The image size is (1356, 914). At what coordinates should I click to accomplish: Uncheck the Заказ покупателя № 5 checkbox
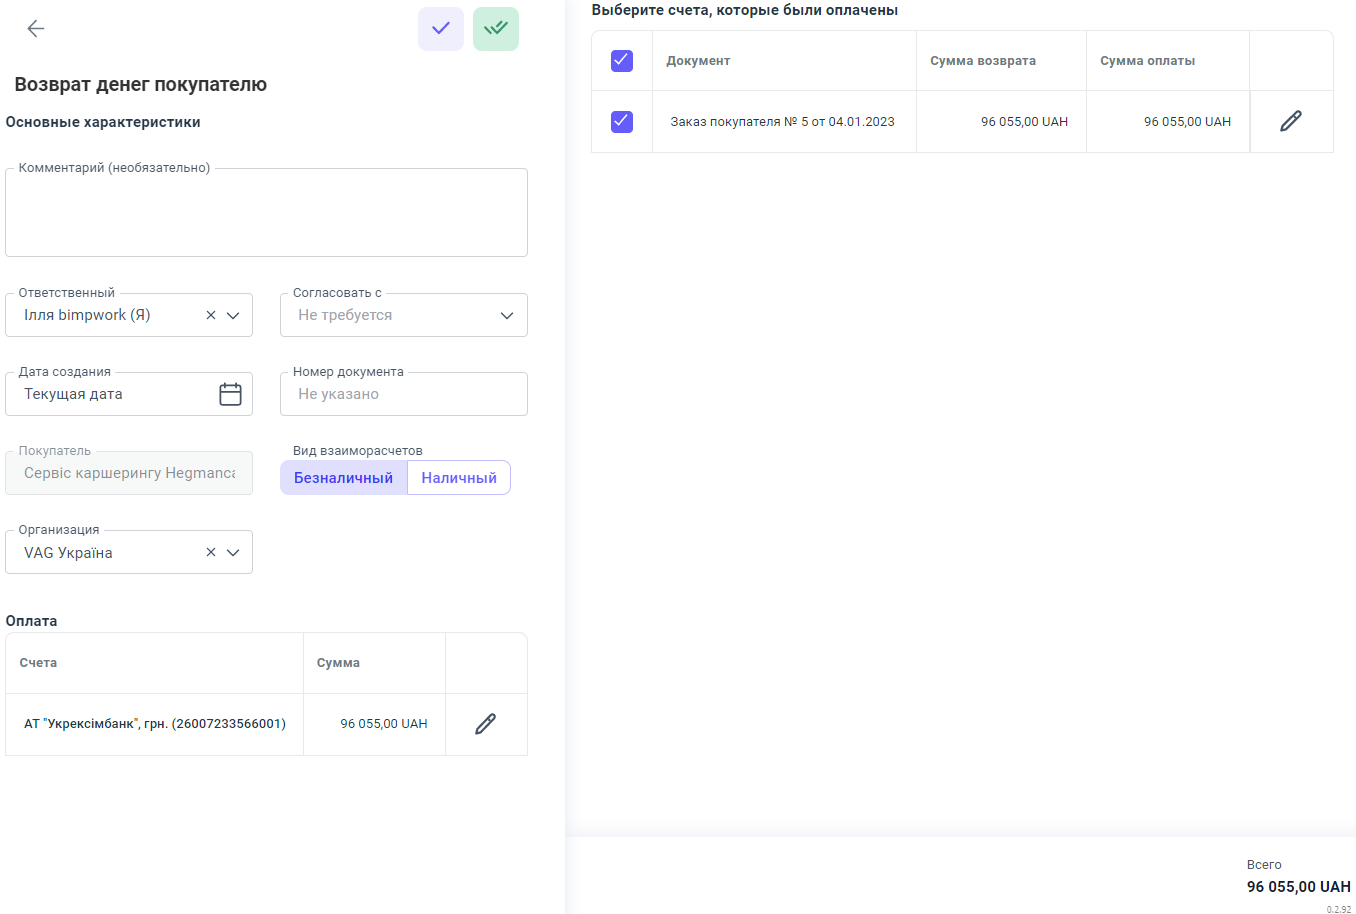[622, 121]
